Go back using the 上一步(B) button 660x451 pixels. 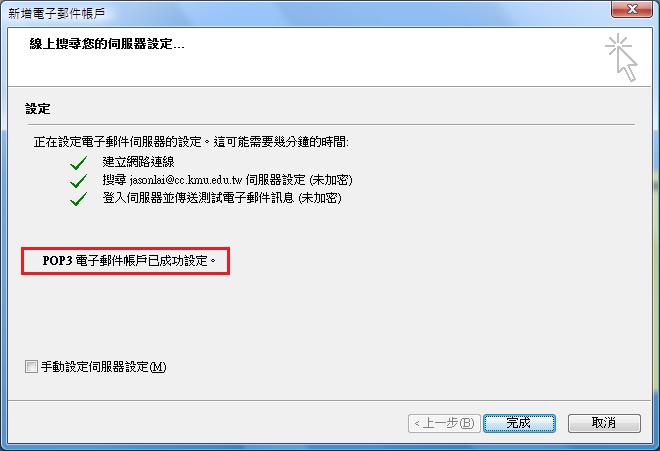click(x=444, y=423)
